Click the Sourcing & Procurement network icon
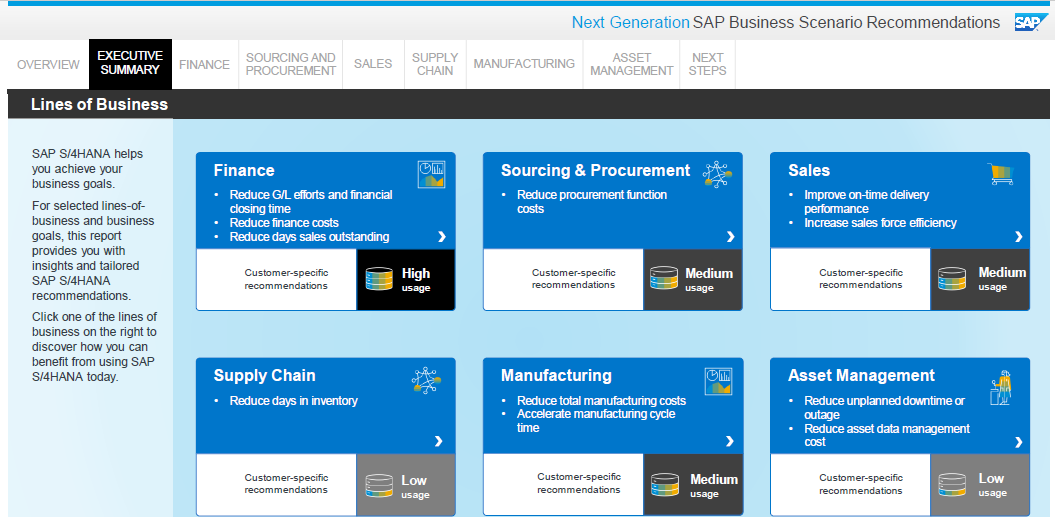 [x=718, y=174]
